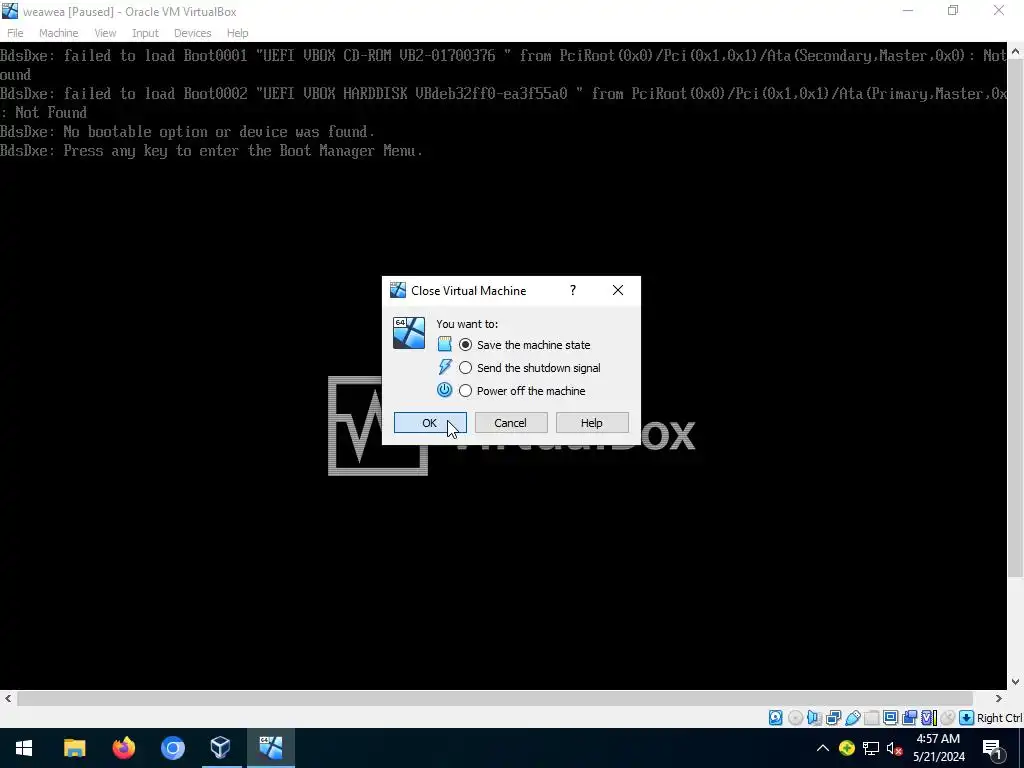Click the horizontal scrollbar thumb
This screenshot has width=1024, height=768.
[495, 699]
